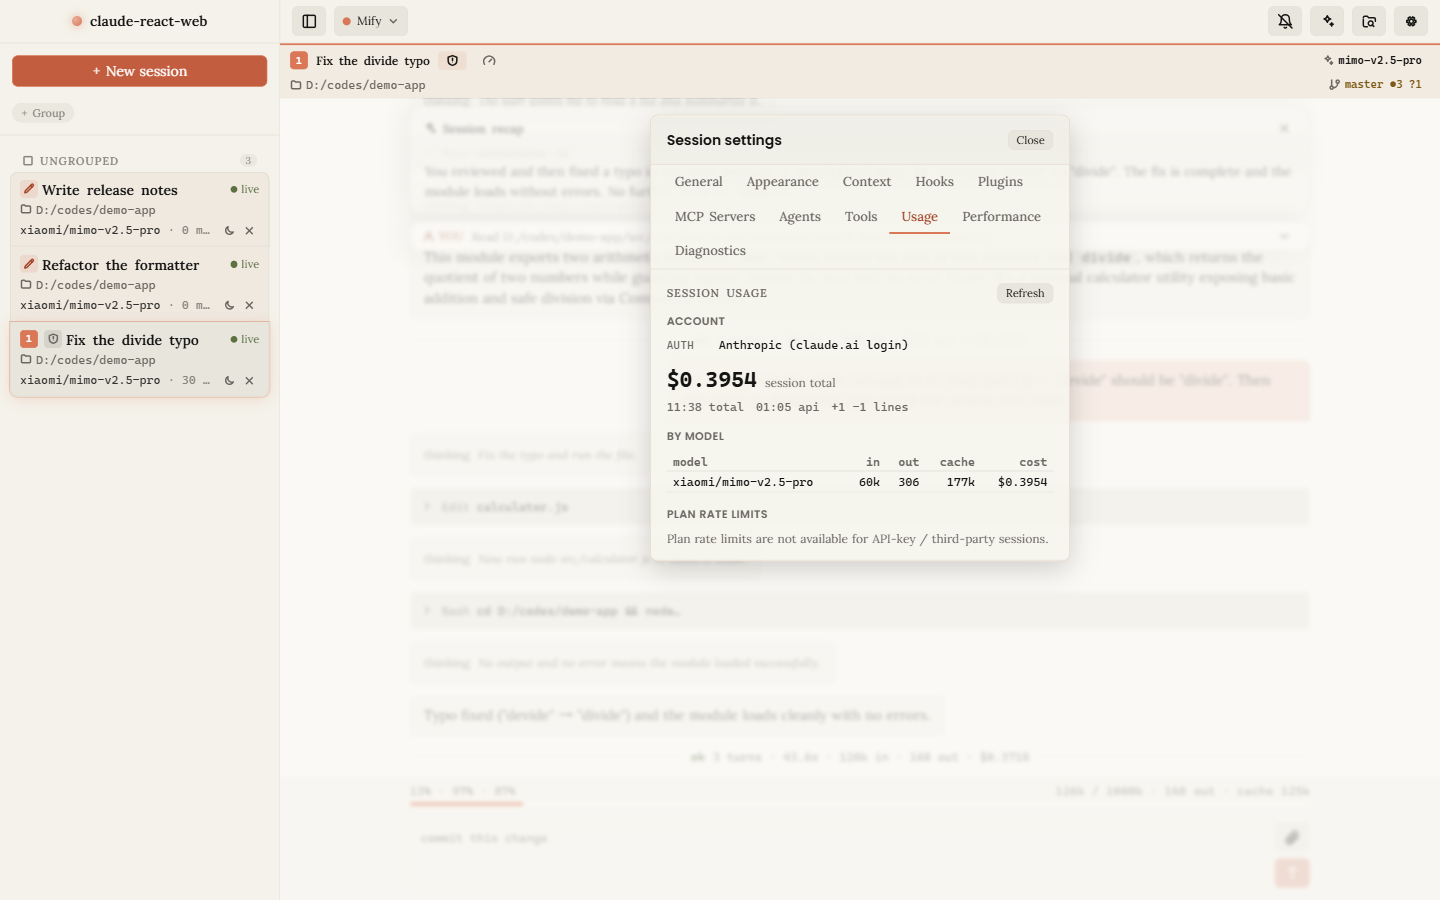Click the 60k input tokens value
The image size is (1440, 900).
pos(869,482)
